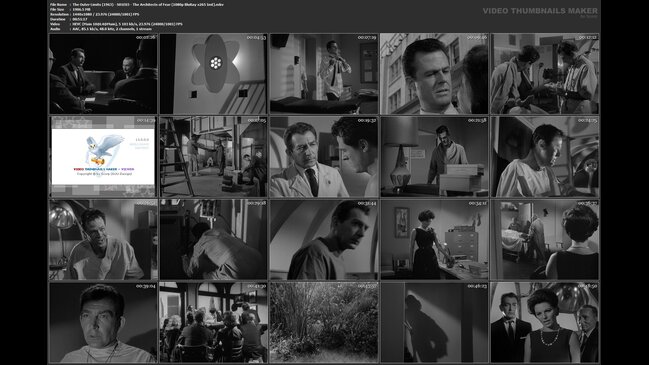The image size is (649, 365).
Task: Click the 00:31:44 timestamp label
Action: 367,204
